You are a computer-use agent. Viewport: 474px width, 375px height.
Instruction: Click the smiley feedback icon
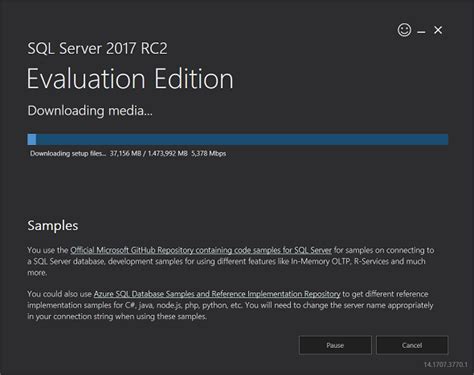pyautogui.click(x=404, y=30)
